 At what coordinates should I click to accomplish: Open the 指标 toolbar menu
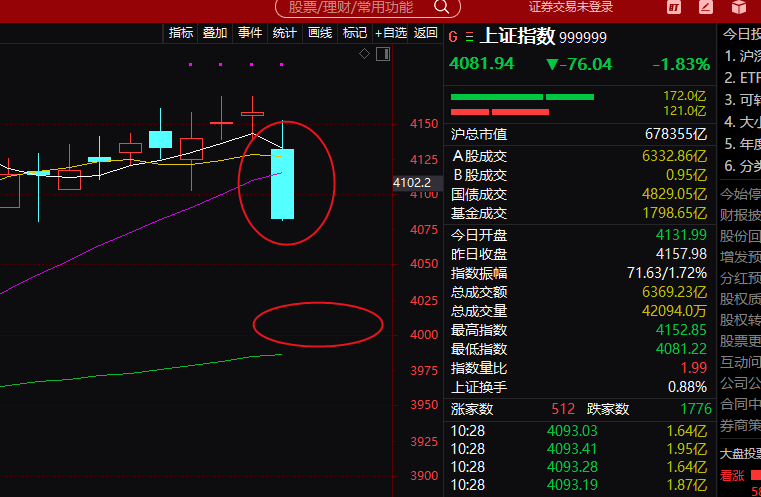[181, 33]
